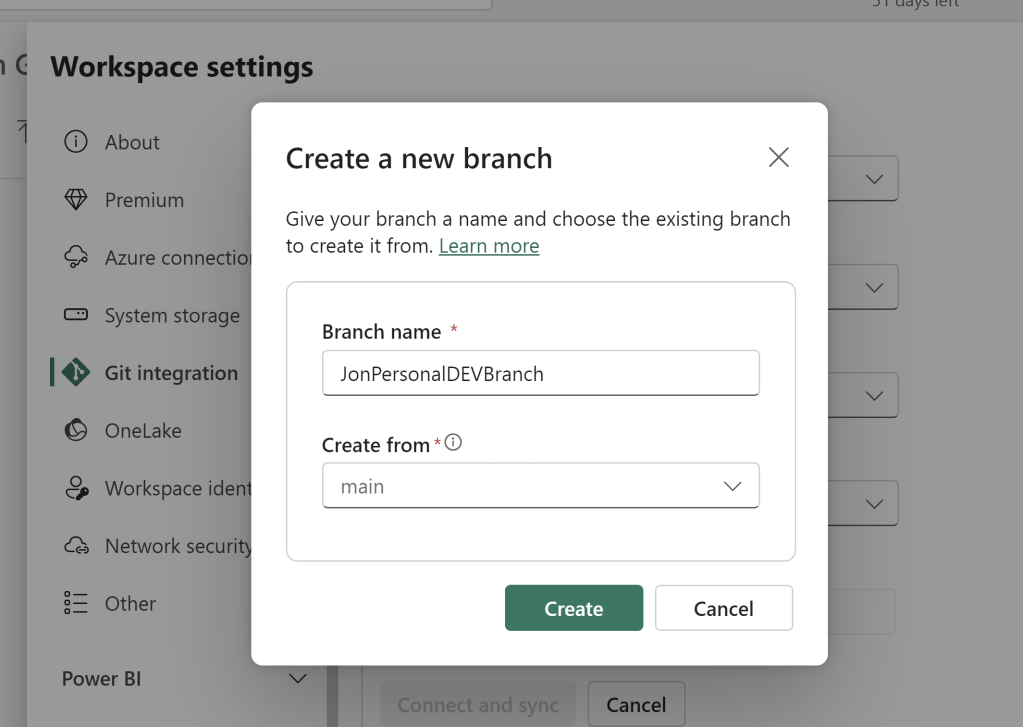Click the Azure connections cloud icon
The height and width of the screenshot is (727, 1023).
[x=76, y=258]
